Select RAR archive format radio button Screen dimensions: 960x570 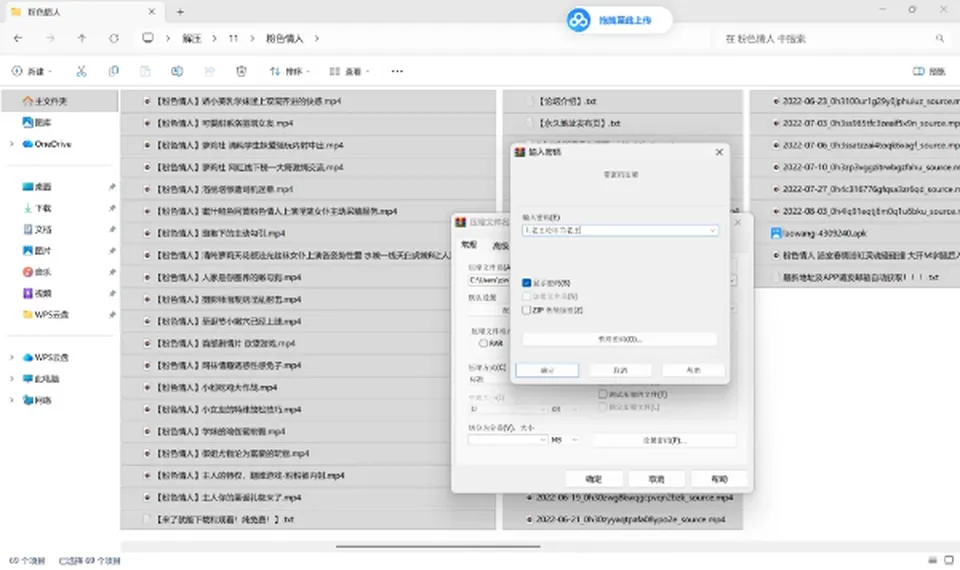coord(483,343)
